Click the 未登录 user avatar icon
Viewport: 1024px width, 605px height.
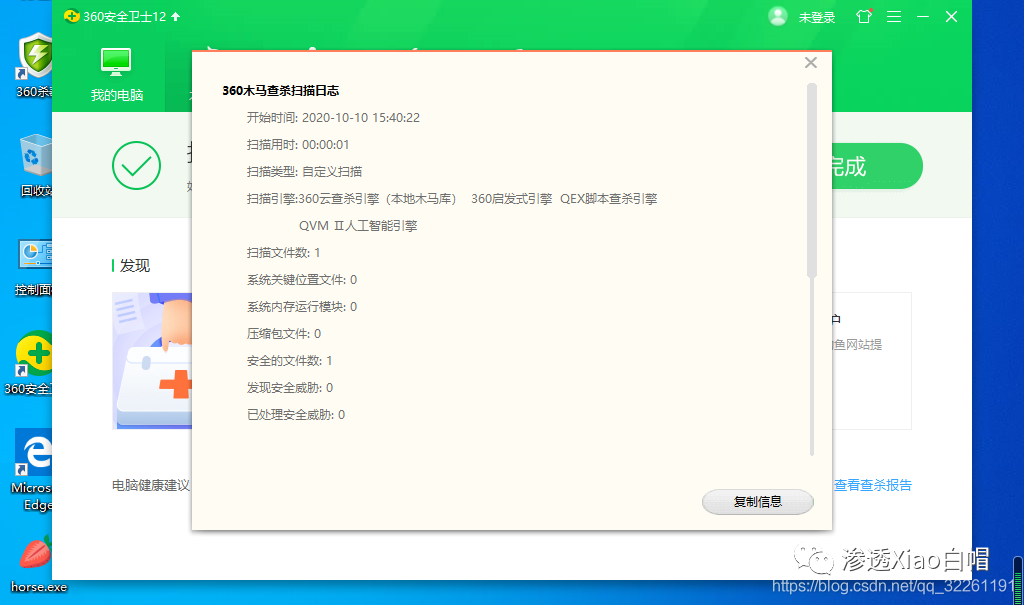[777, 16]
